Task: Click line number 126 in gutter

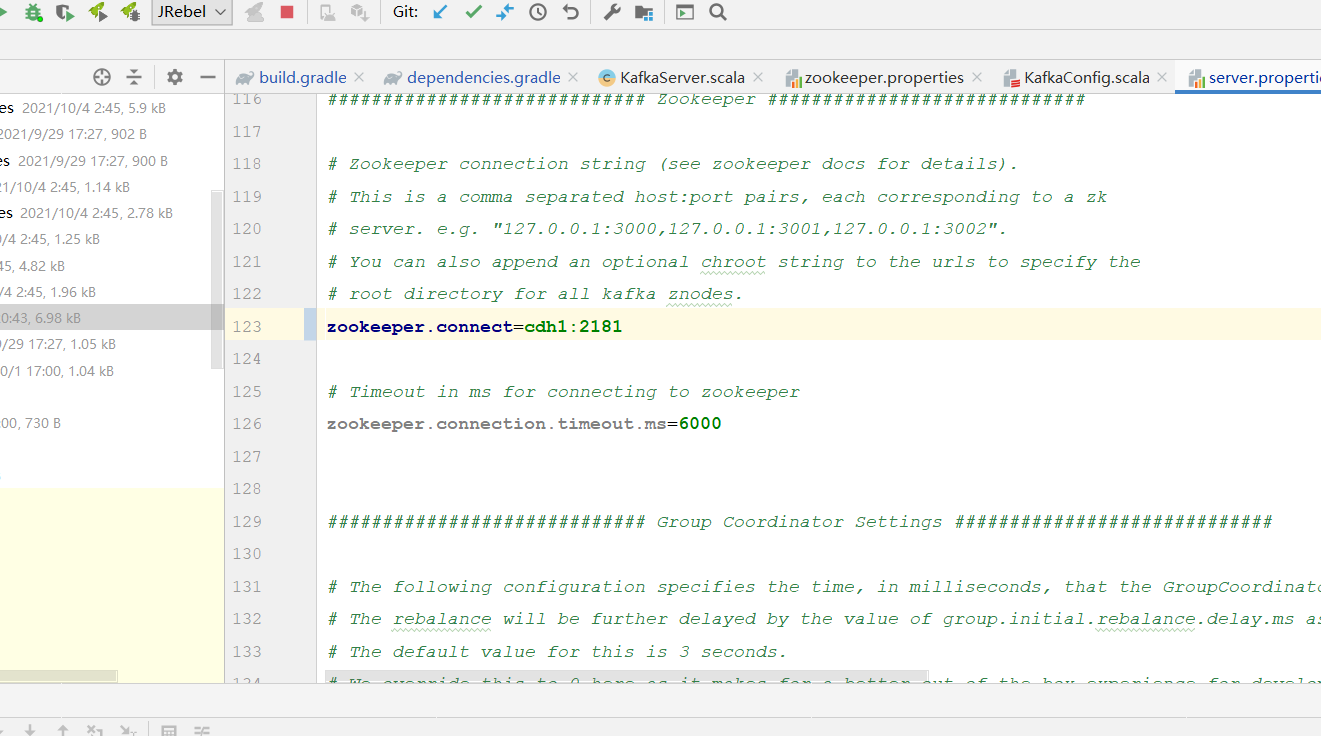Action: [246, 424]
